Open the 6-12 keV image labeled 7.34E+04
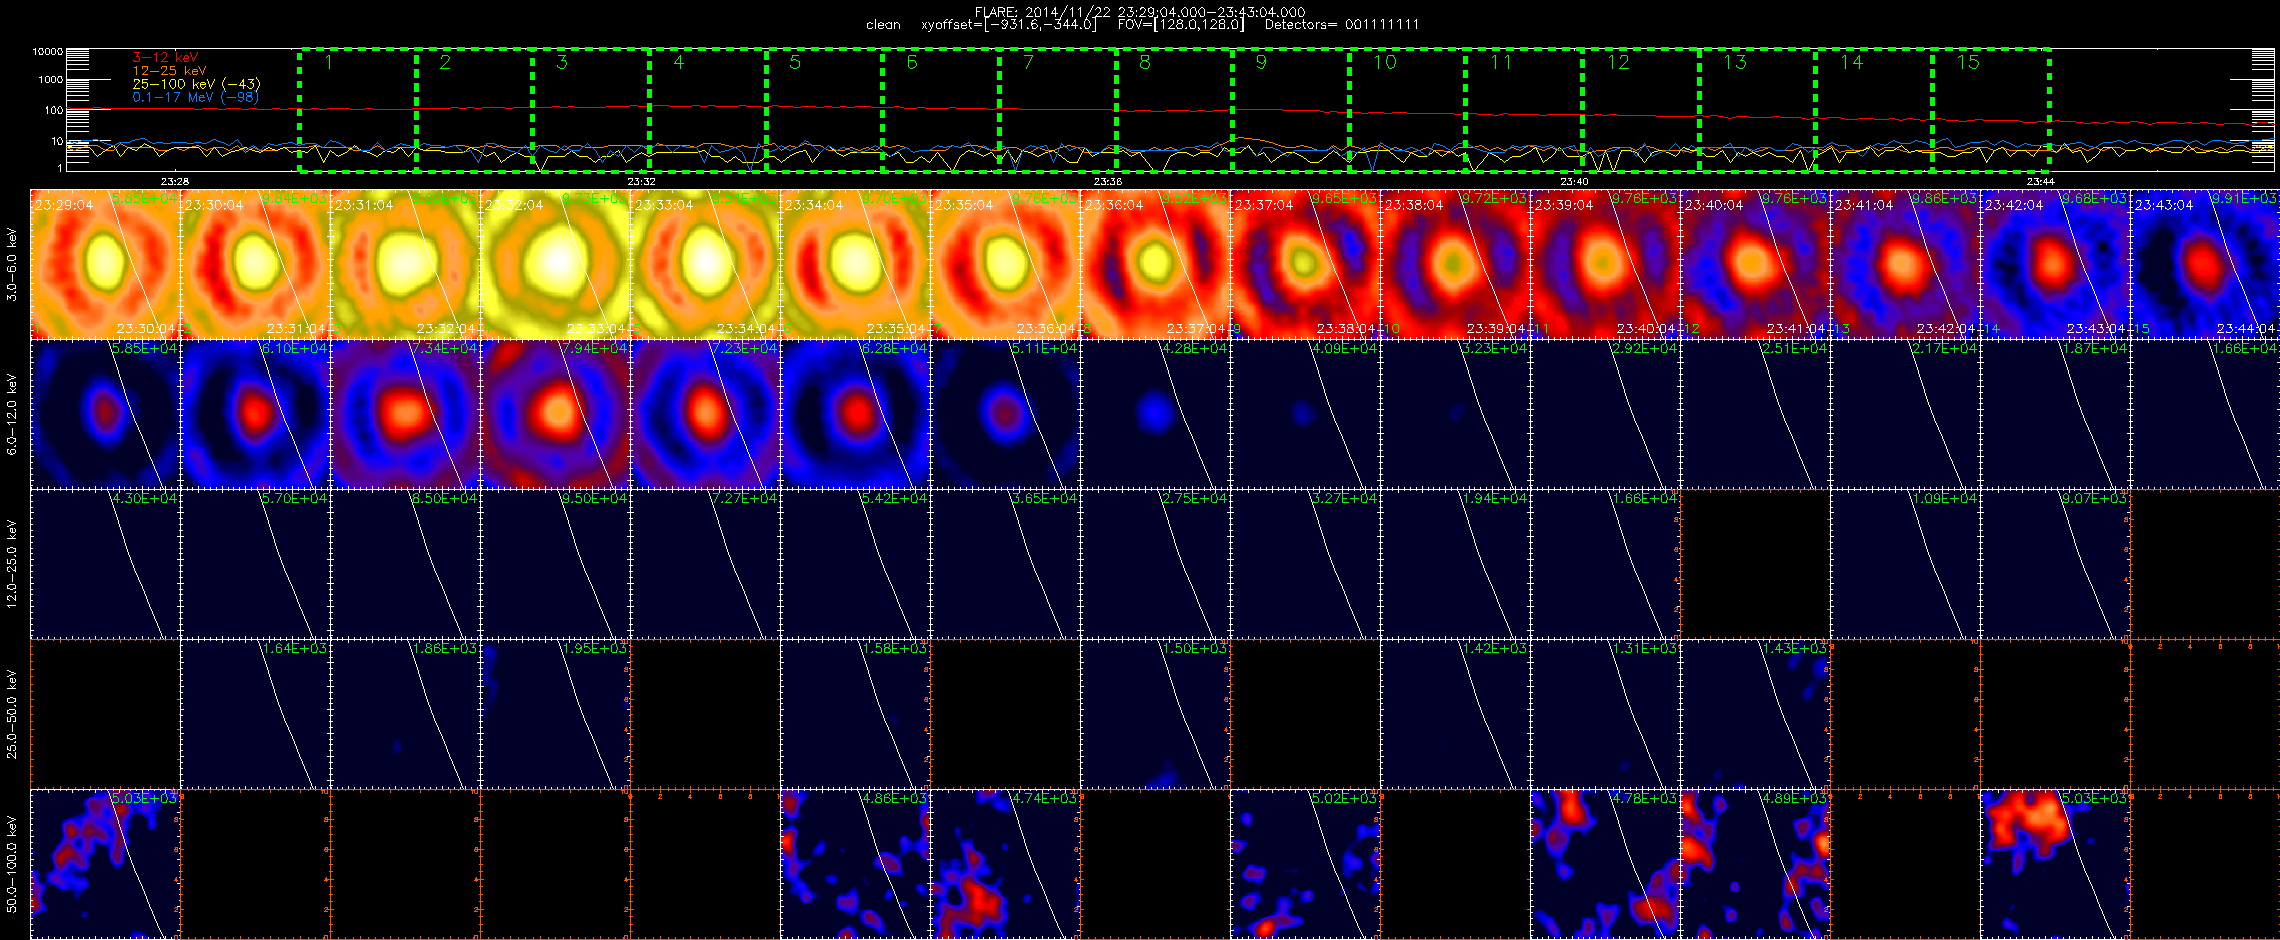2280x940 pixels. pos(405,414)
